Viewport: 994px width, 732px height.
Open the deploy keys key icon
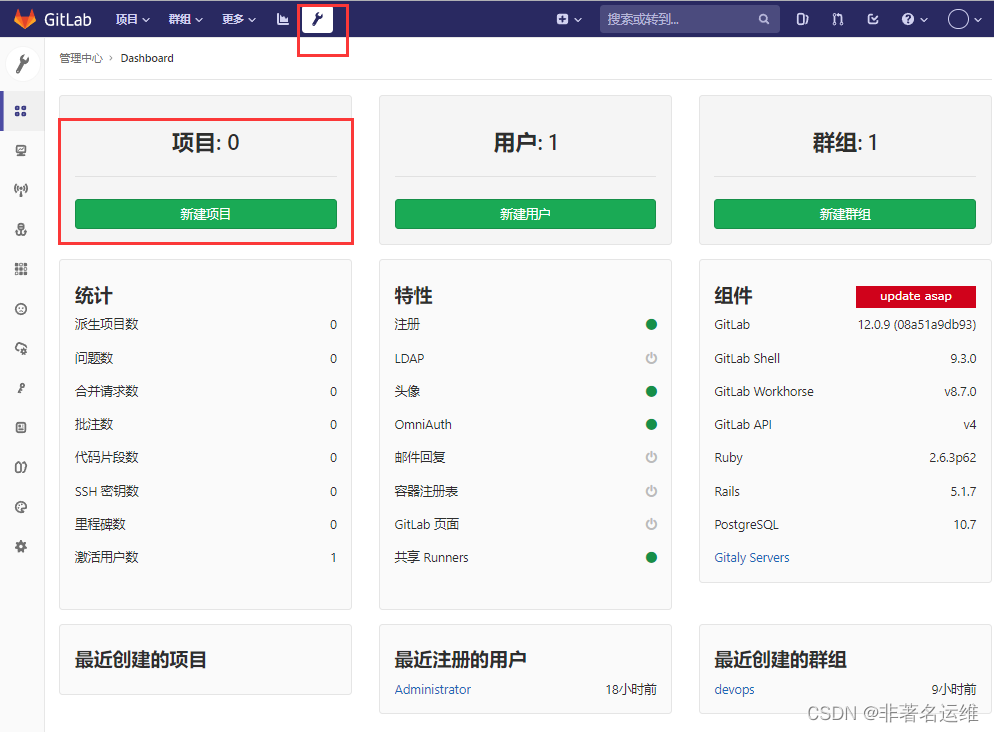(x=21, y=388)
